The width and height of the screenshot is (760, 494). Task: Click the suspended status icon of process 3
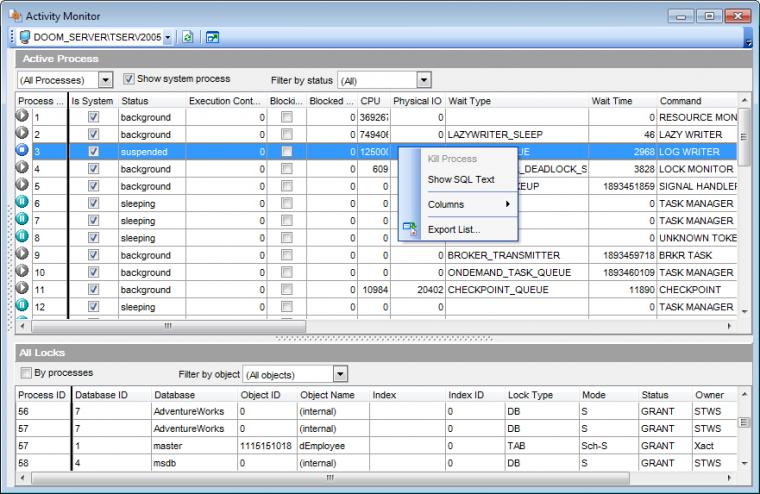point(24,151)
